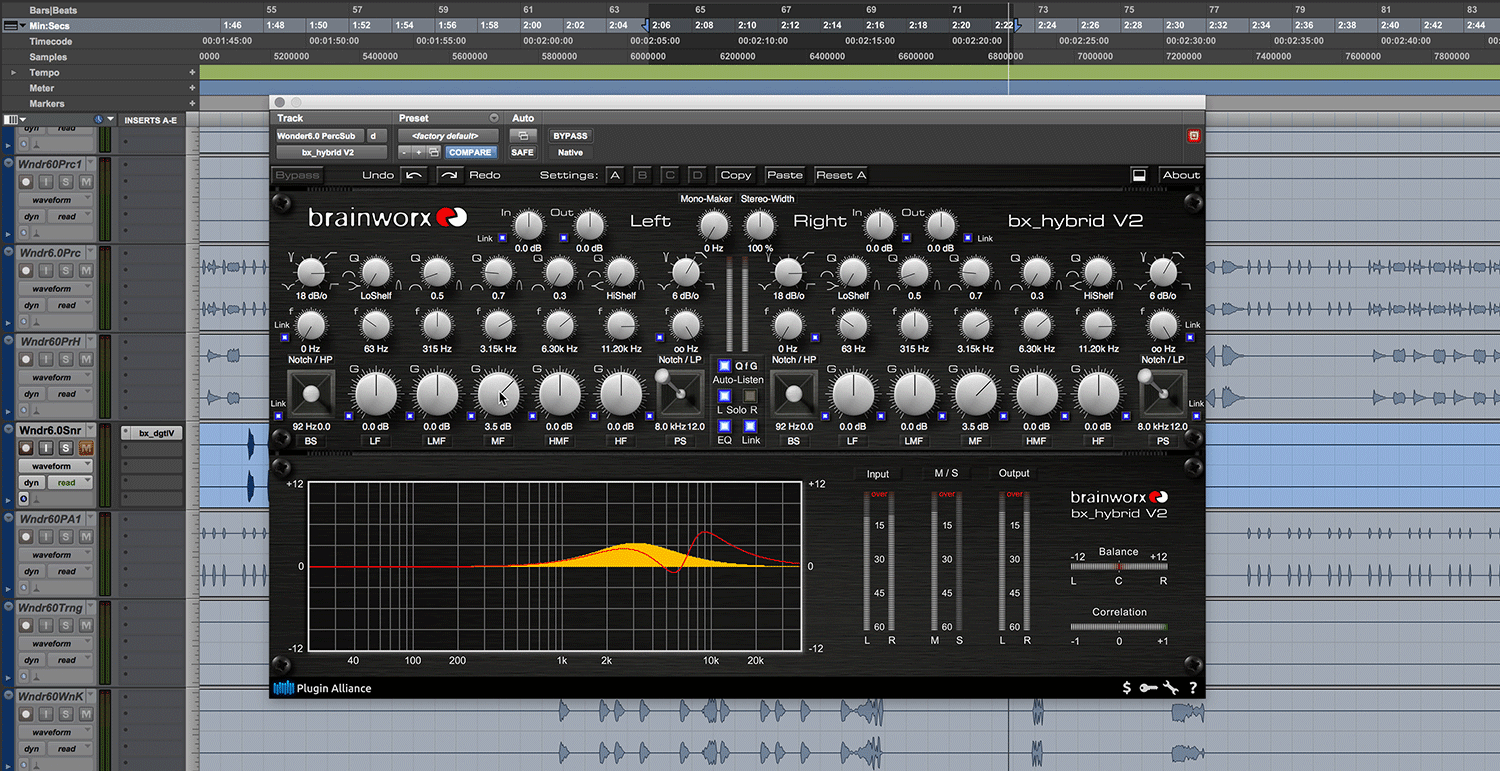Toggle Solo R button
This screenshot has width=1500, height=771.
point(750,397)
